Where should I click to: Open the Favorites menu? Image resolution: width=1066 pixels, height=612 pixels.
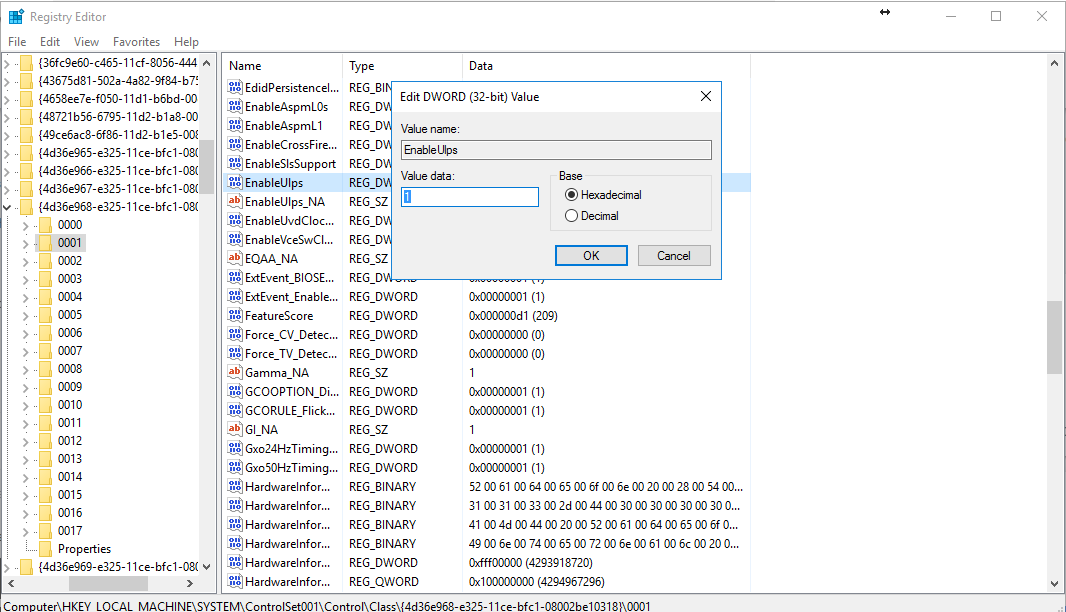click(x=137, y=41)
